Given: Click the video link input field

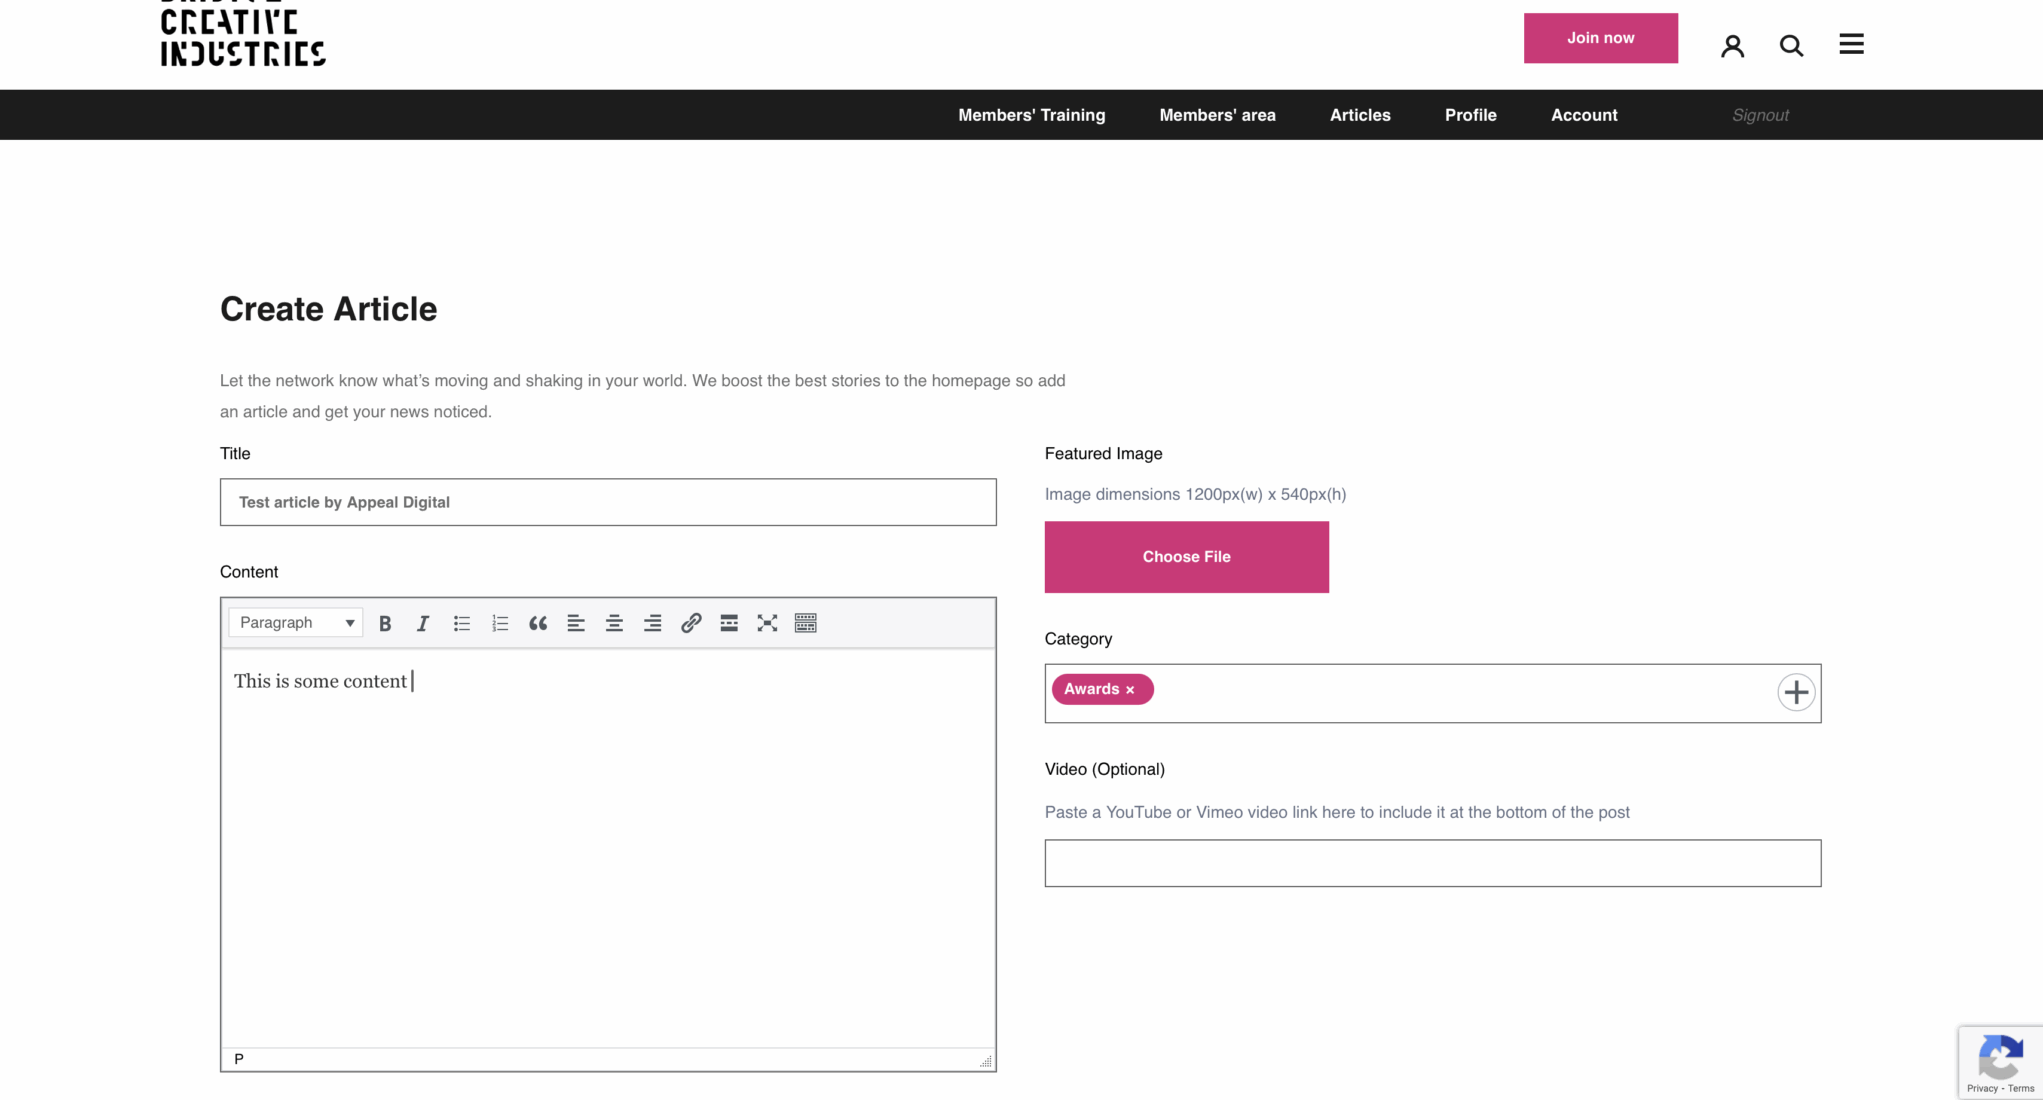Looking at the screenshot, I should (x=1432, y=863).
